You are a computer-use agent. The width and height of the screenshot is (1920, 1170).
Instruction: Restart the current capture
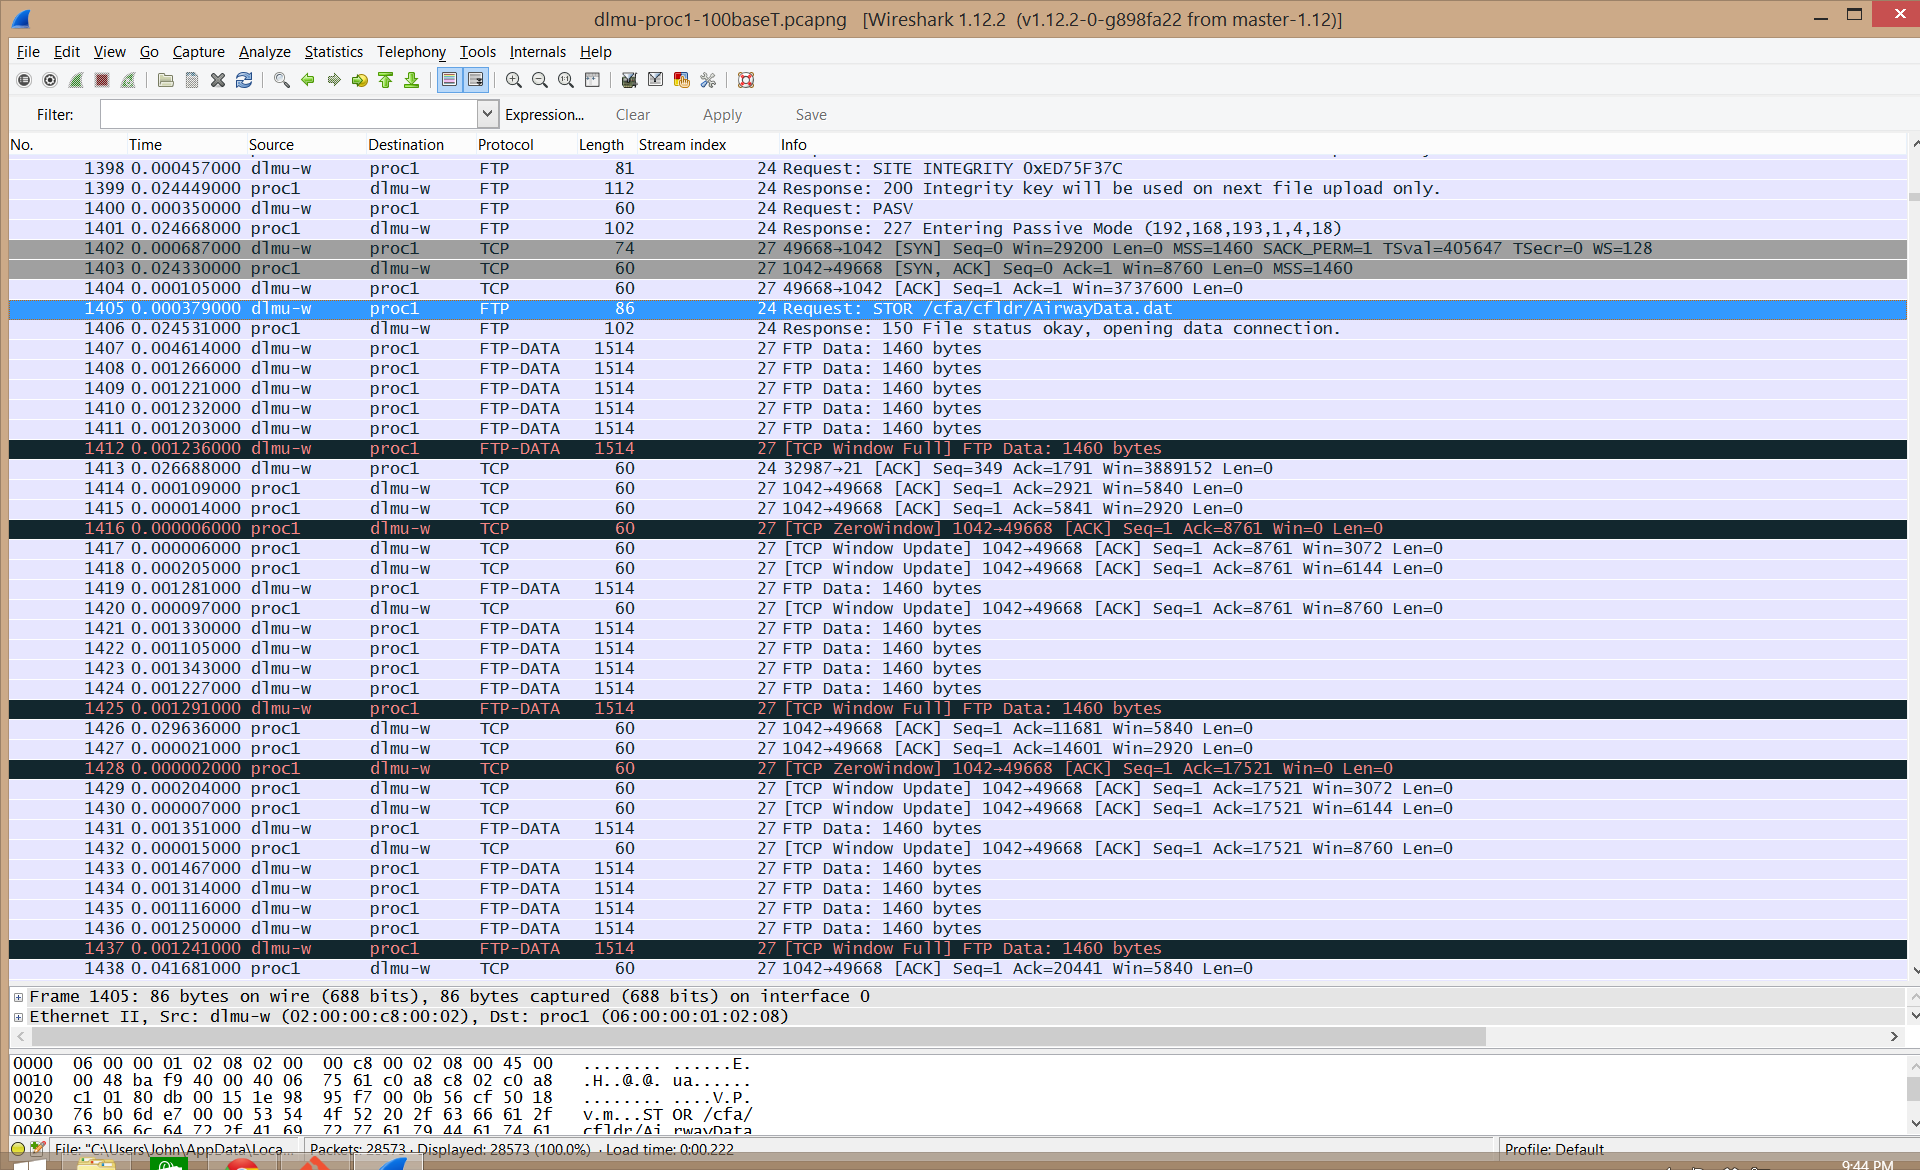pyautogui.click(x=128, y=80)
